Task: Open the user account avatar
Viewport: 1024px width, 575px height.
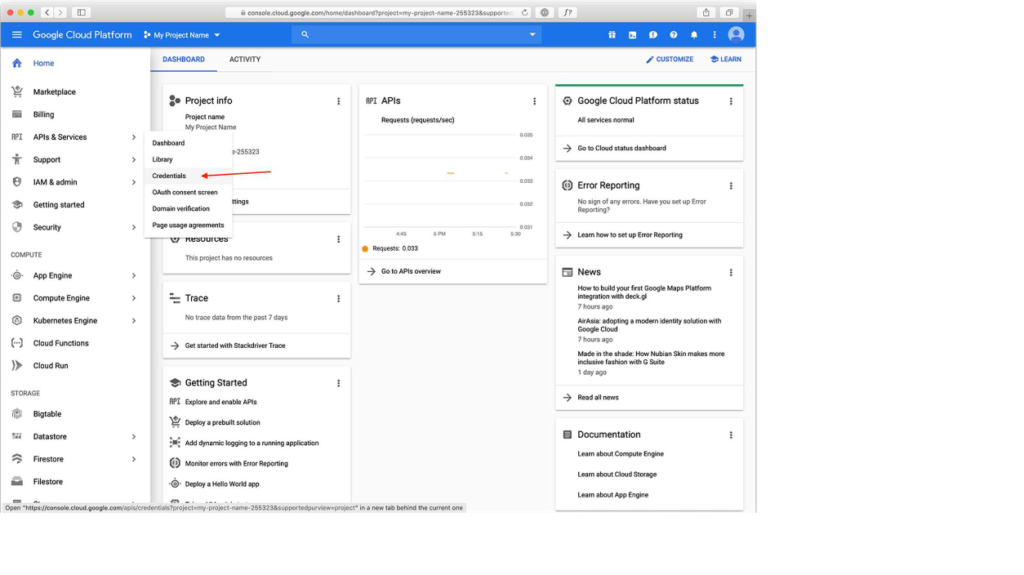Action: 736,35
